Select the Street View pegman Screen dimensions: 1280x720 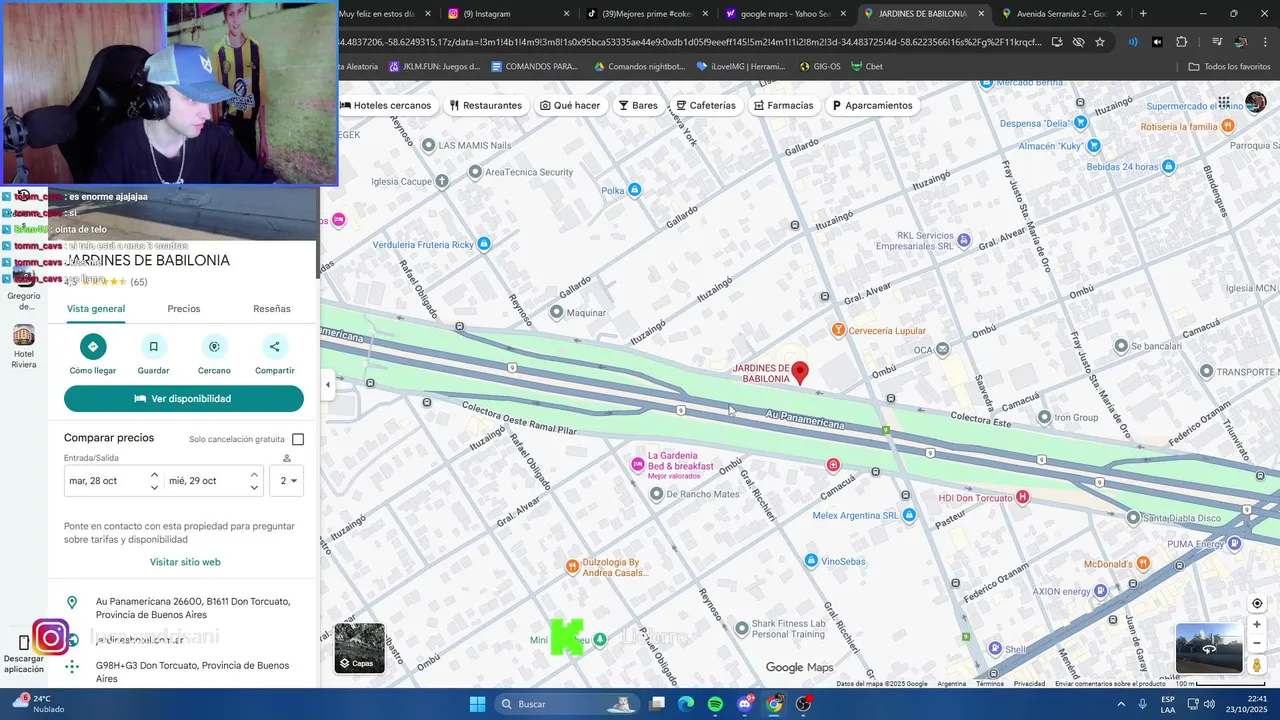[1257, 665]
